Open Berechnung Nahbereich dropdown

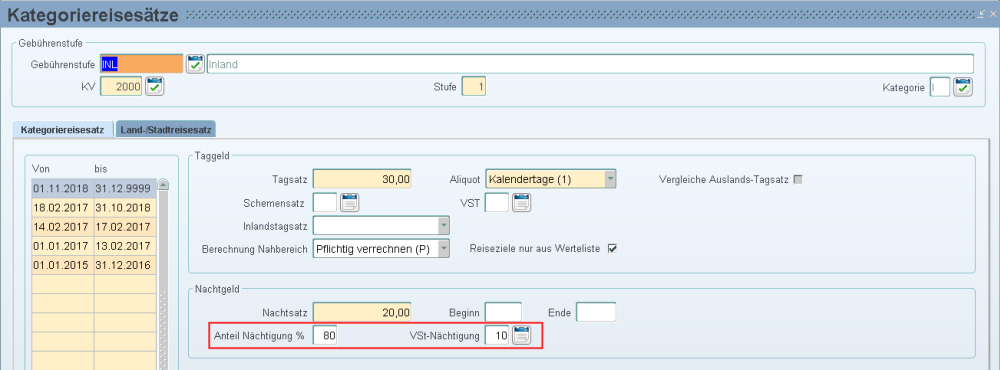(x=443, y=249)
